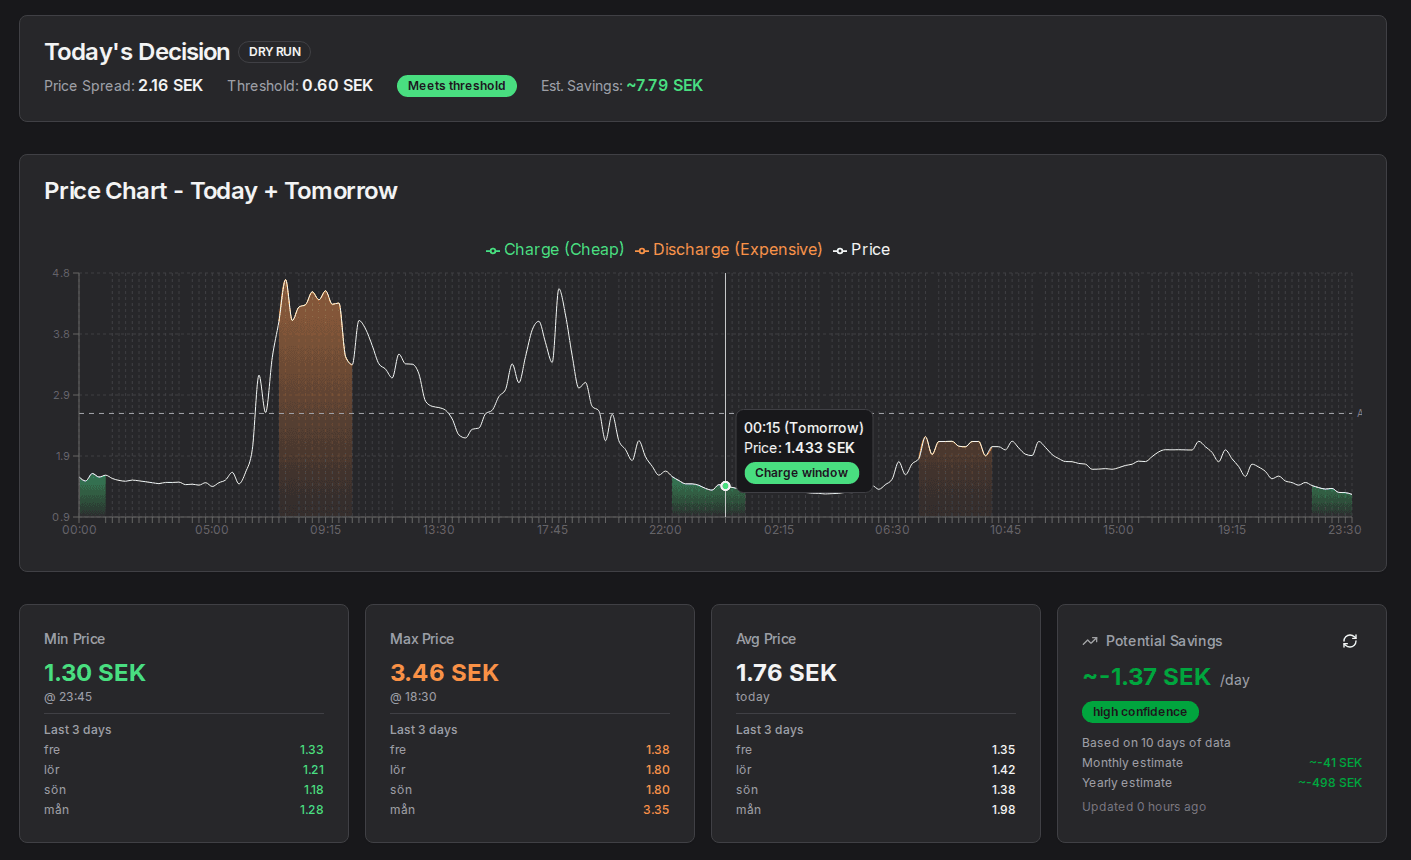
Task: Click the Avg Price card
Action: pos(875,722)
